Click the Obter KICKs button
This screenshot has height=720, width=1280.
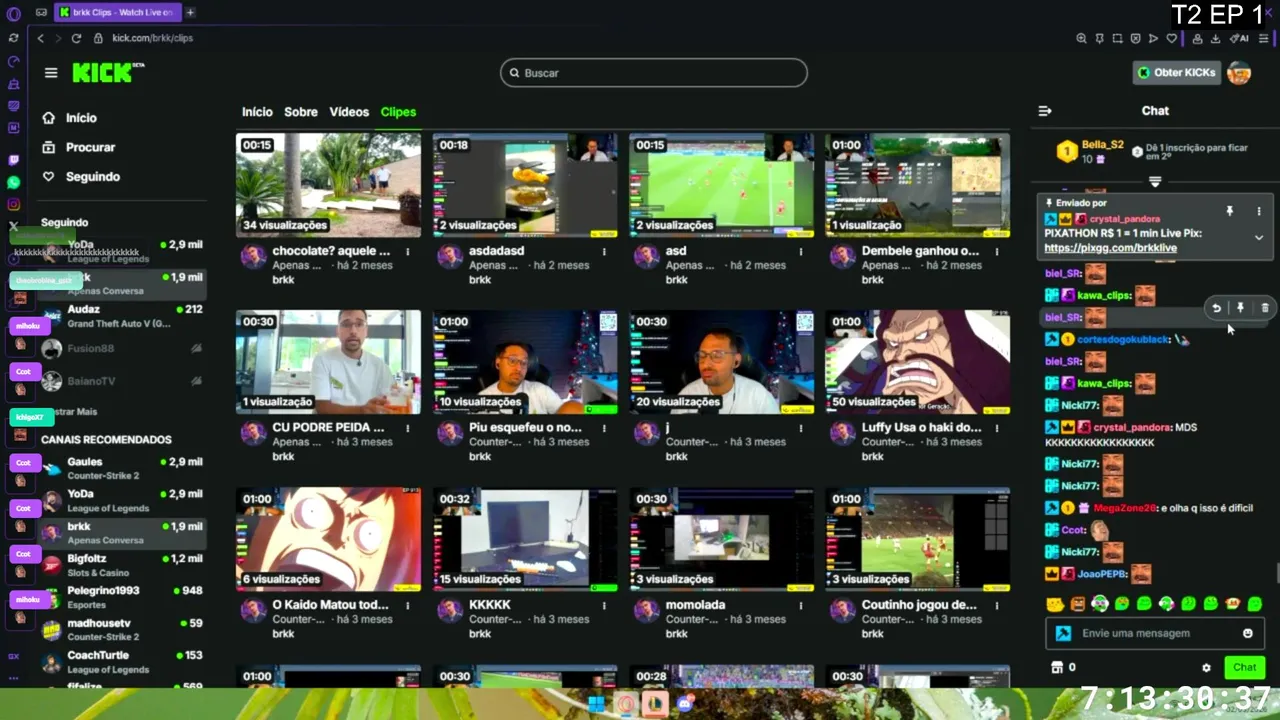click(x=1177, y=73)
